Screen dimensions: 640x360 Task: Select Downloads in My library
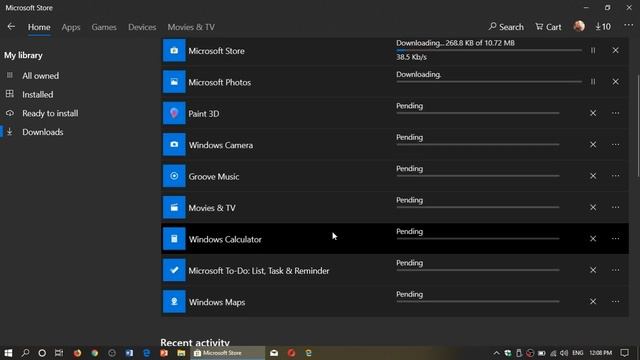43,132
